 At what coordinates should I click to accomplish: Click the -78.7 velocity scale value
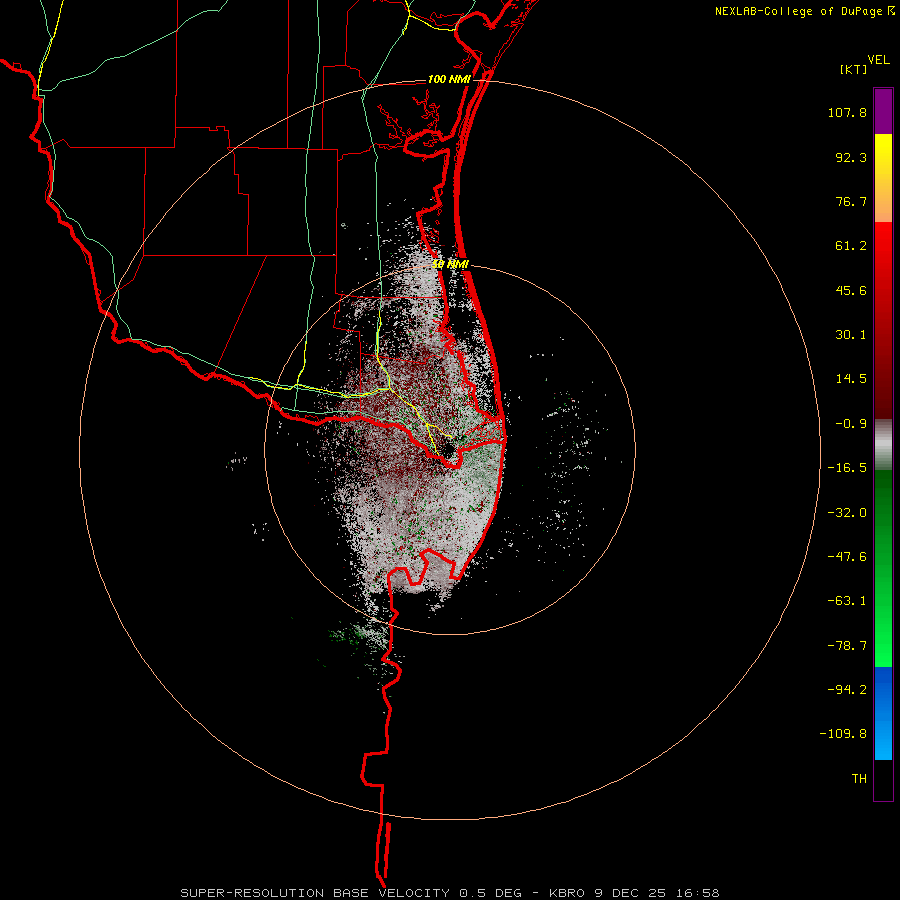[847, 646]
